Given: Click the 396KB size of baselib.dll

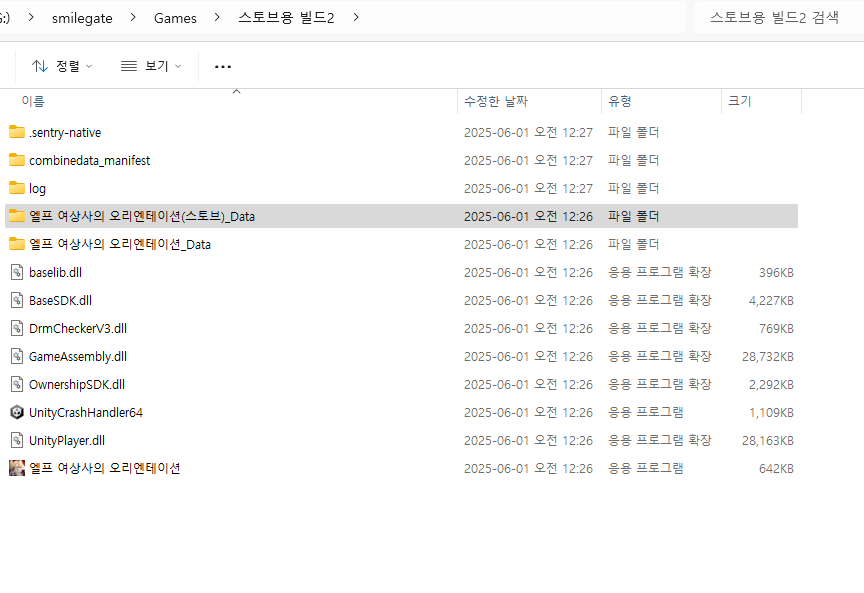Looking at the screenshot, I should (776, 272).
